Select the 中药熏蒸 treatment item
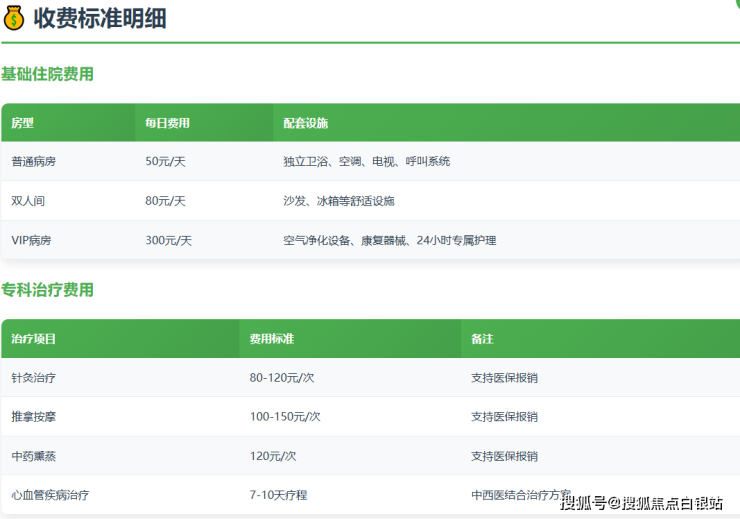 pos(34,456)
